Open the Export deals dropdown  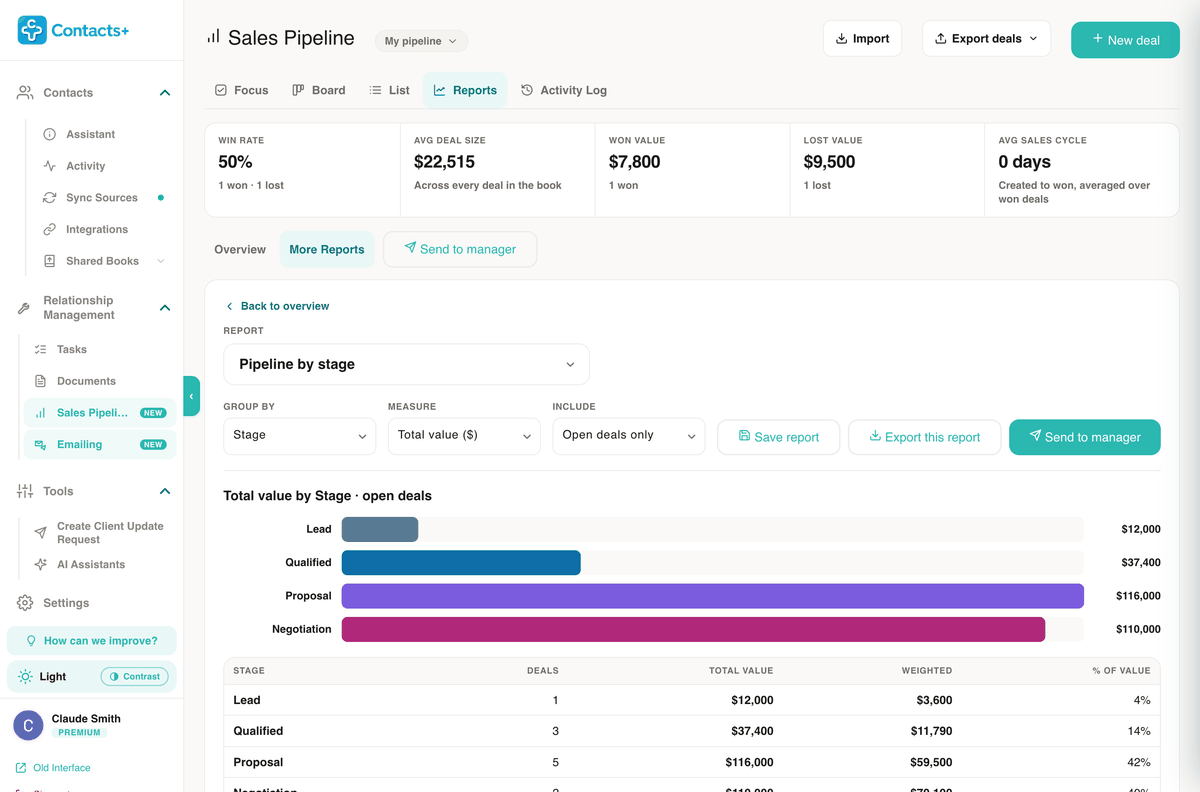pyautogui.click(x=986, y=39)
